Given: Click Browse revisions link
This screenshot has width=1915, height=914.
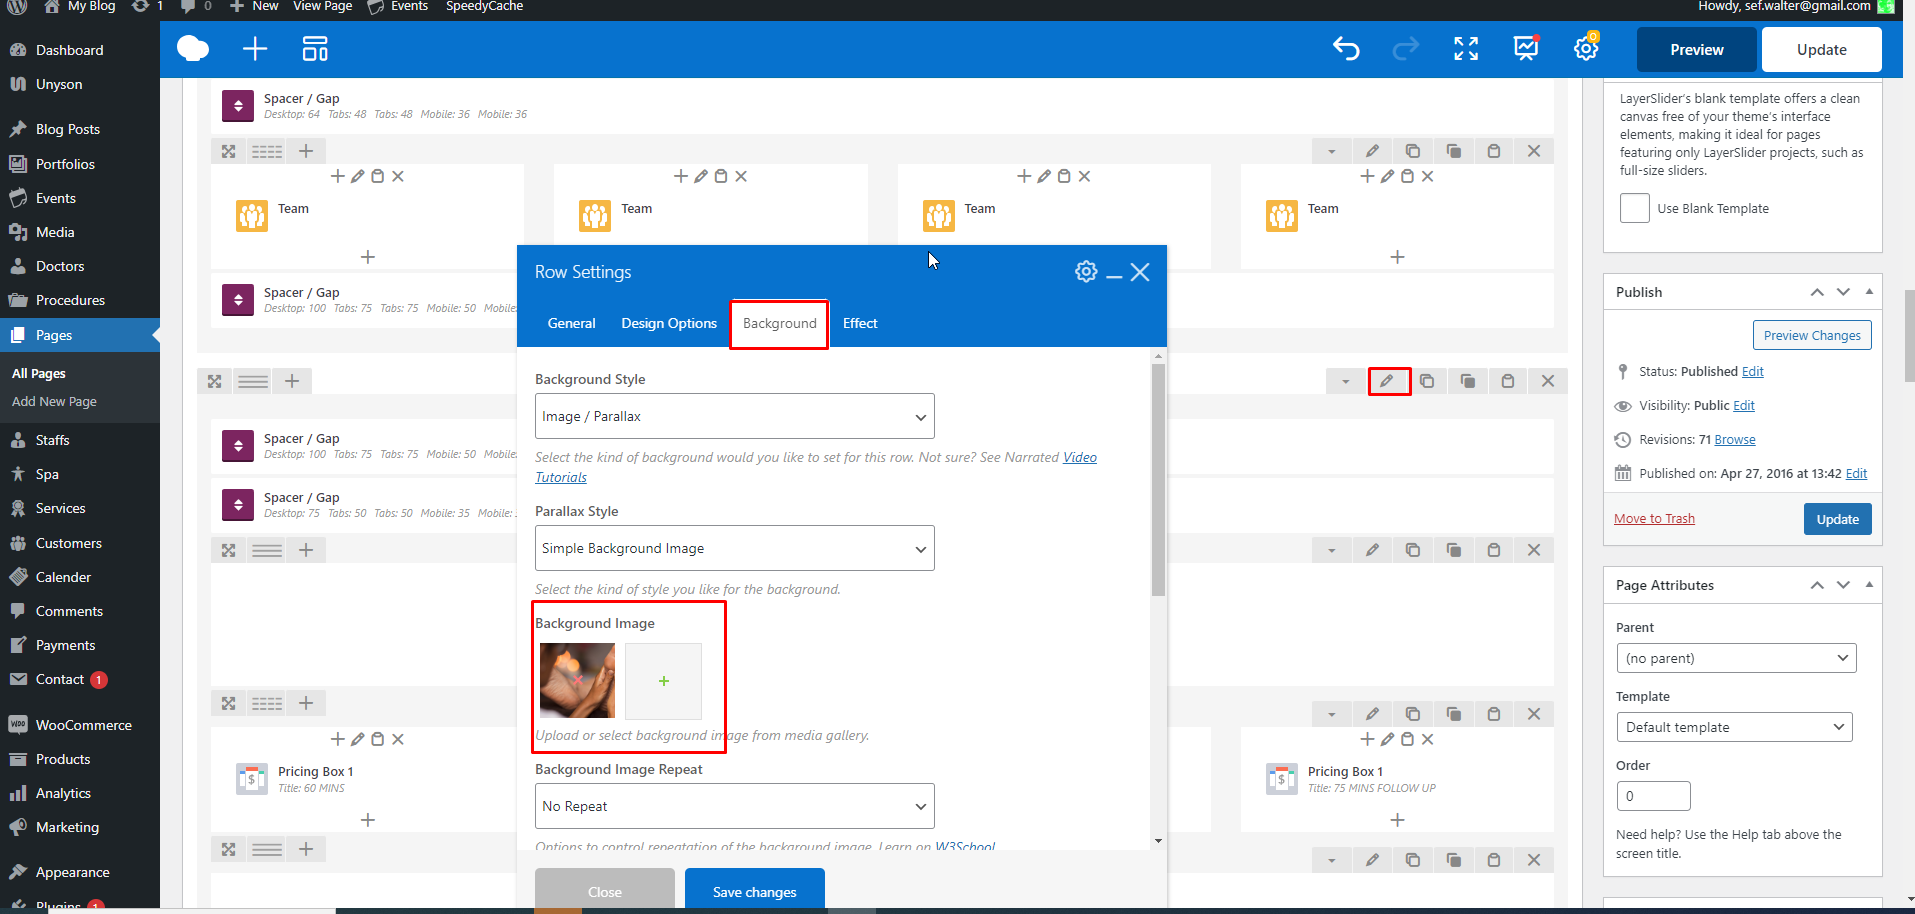Looking at the screenshot, I should coord(1735,439).
